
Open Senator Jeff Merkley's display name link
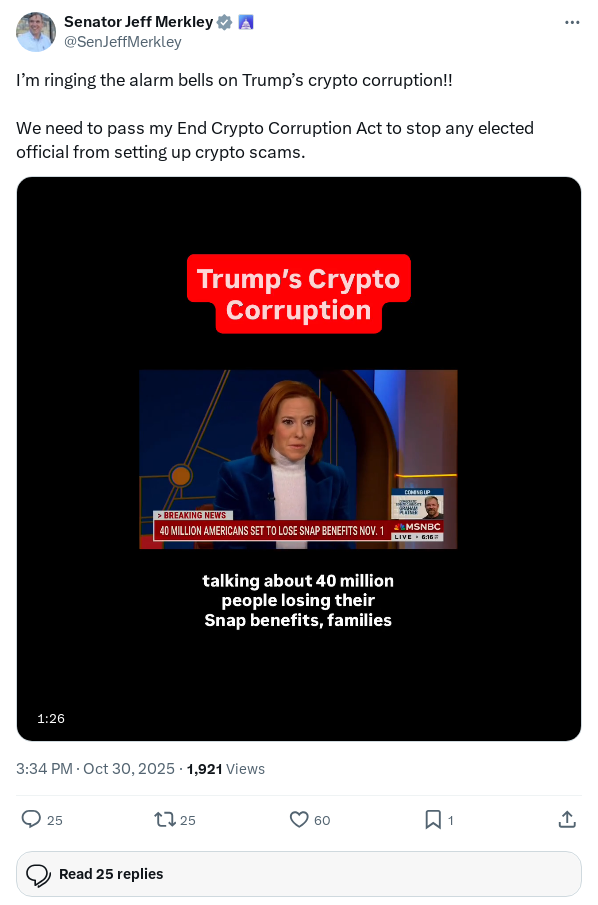coord(138,21)
